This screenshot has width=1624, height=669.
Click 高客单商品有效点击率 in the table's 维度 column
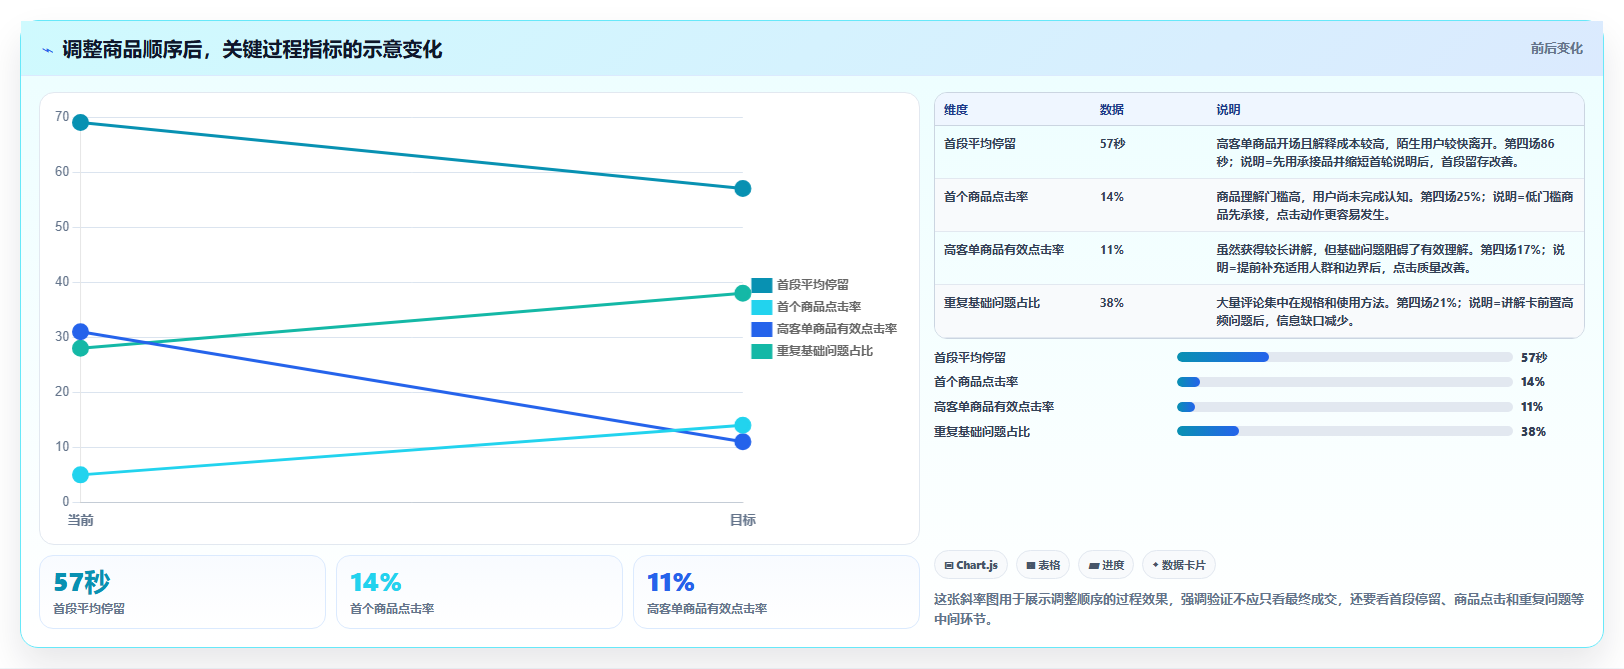click(1004, 250)
